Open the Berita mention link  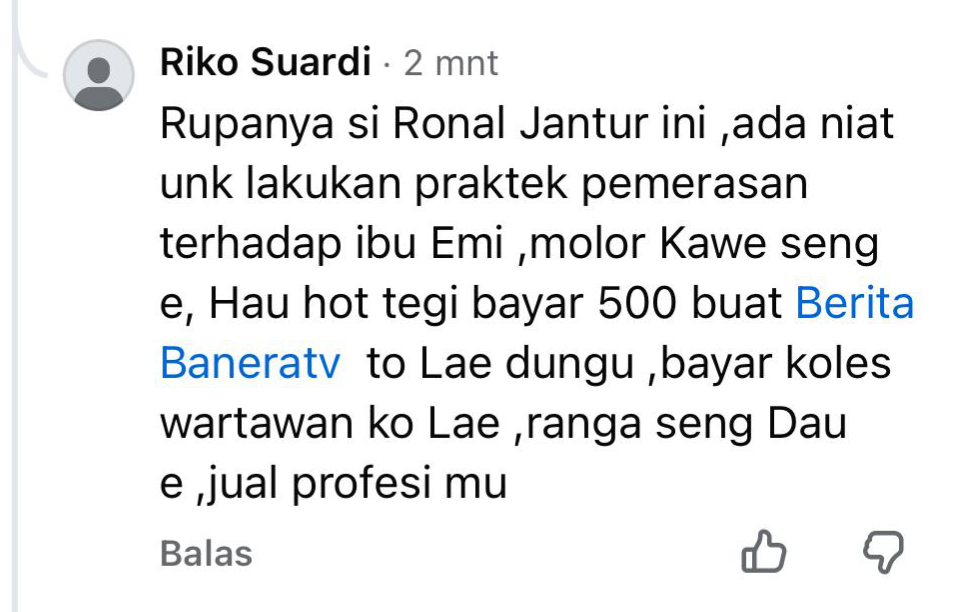855,303
